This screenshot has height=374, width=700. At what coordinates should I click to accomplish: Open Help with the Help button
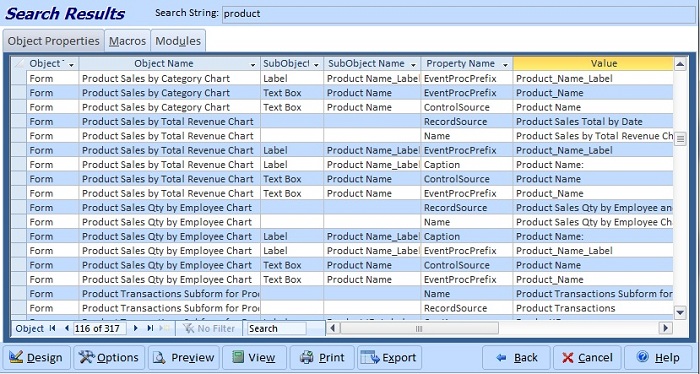point(658,357)
